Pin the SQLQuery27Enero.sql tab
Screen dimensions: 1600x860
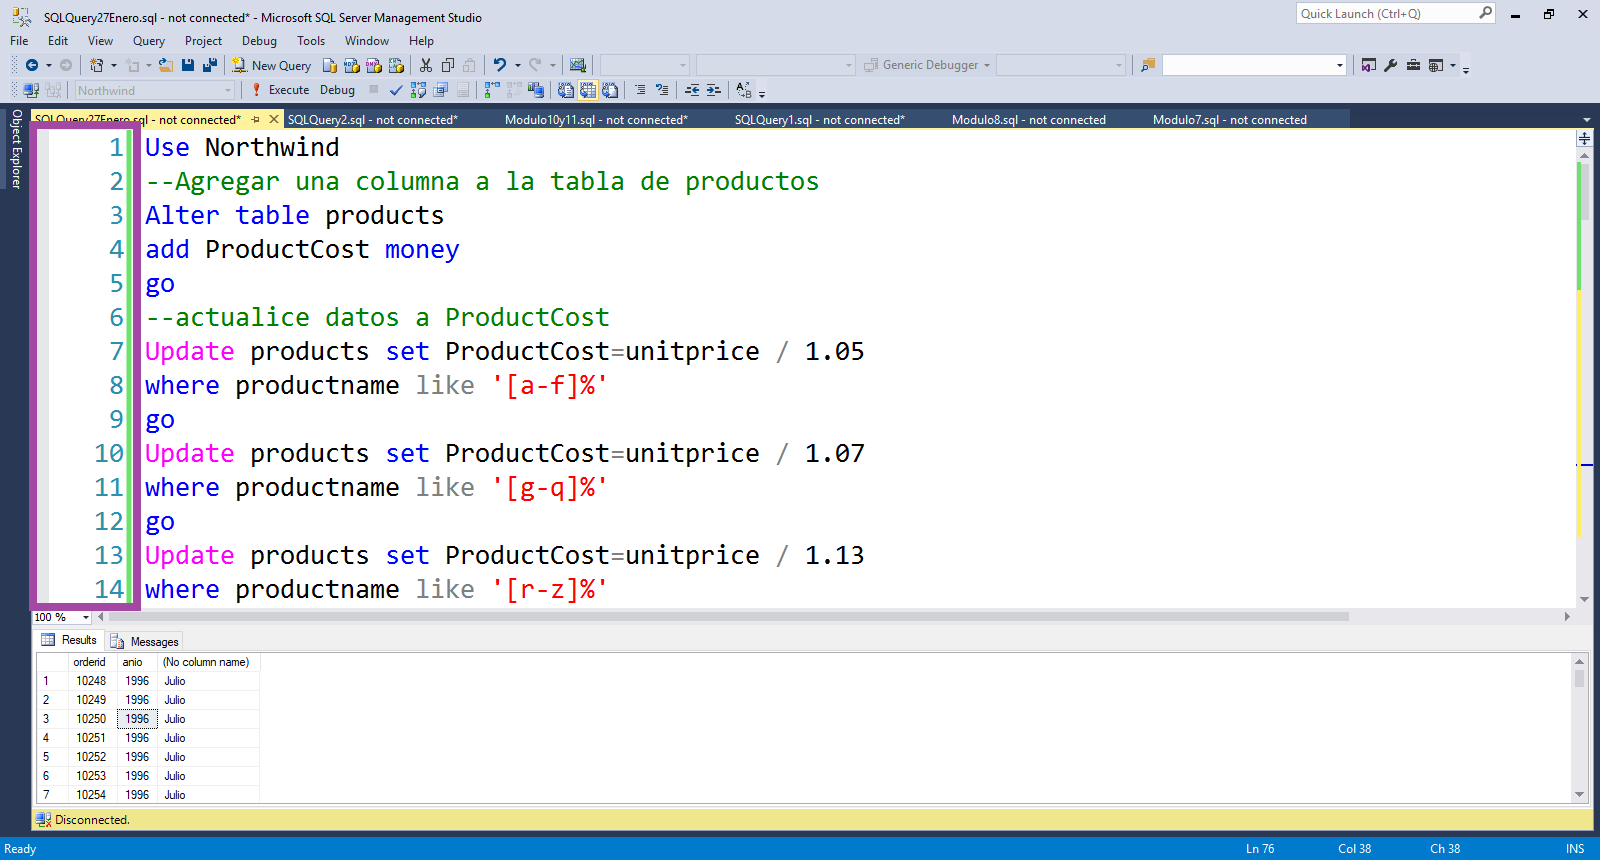click(x=256, y=119)
